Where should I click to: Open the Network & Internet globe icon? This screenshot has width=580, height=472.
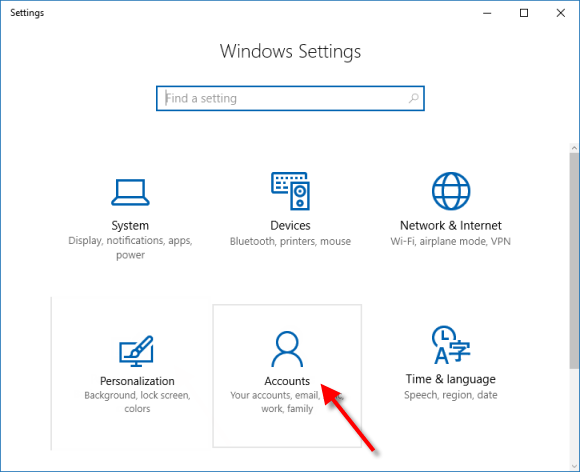pyautogui.click(x=451, y=191)
